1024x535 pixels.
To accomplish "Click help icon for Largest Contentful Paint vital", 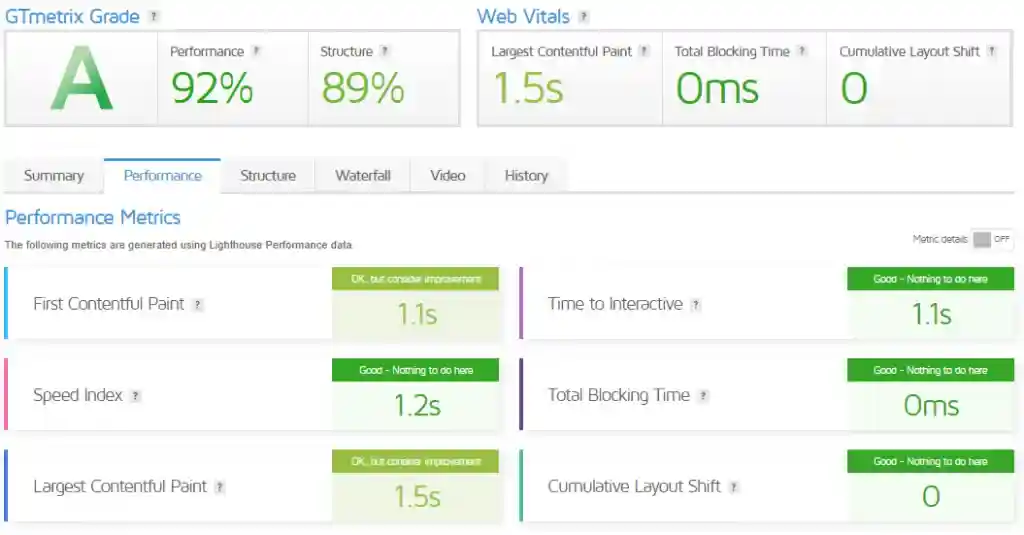I will point(645,51).
